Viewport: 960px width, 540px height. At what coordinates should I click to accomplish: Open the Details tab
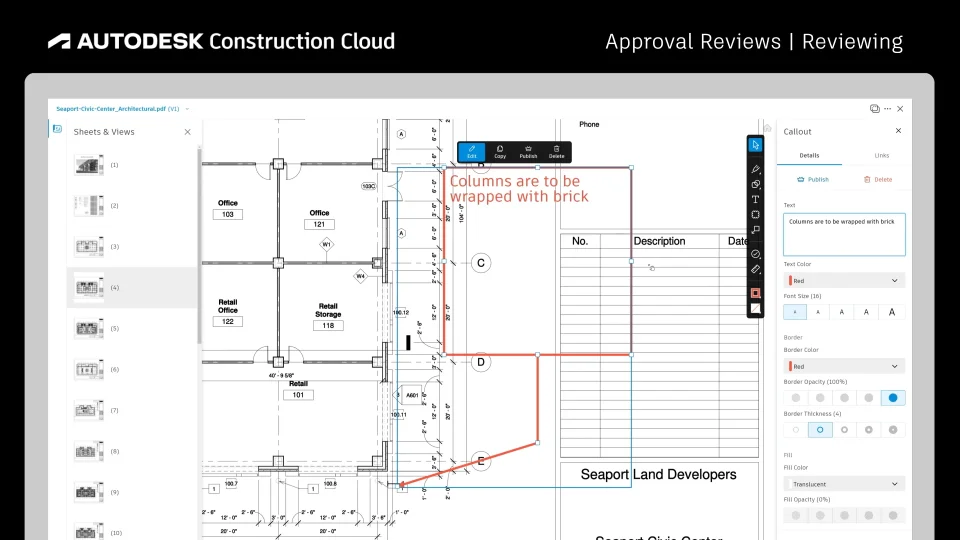[809, 156]
